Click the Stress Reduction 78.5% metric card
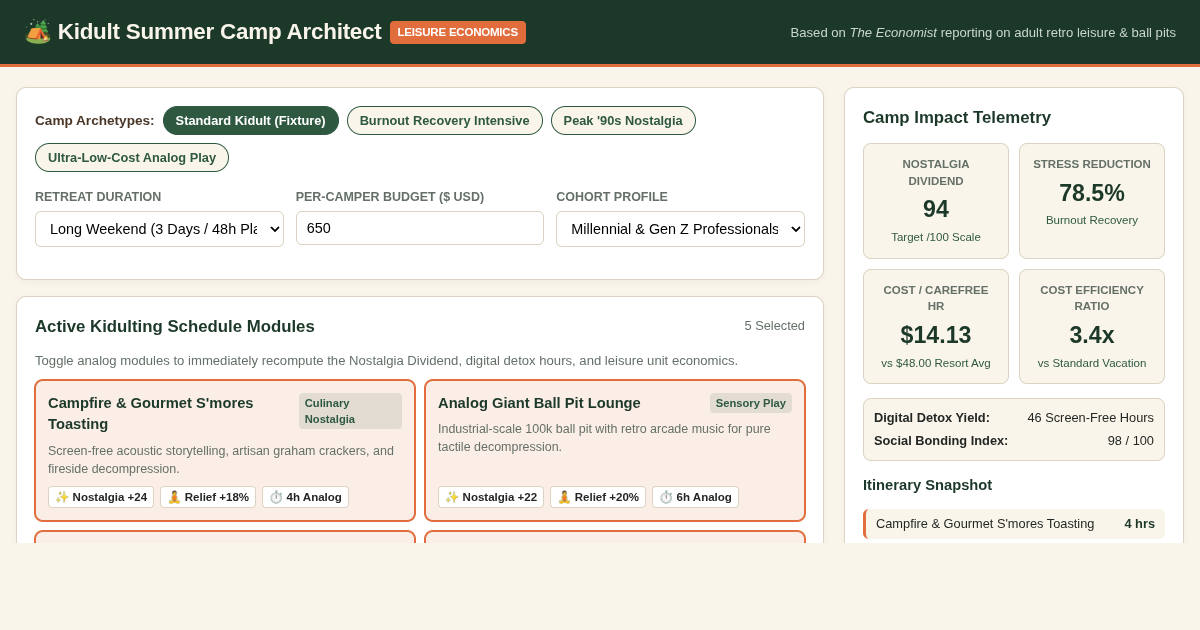The image size is (1200, 630). pos(1092,201)
